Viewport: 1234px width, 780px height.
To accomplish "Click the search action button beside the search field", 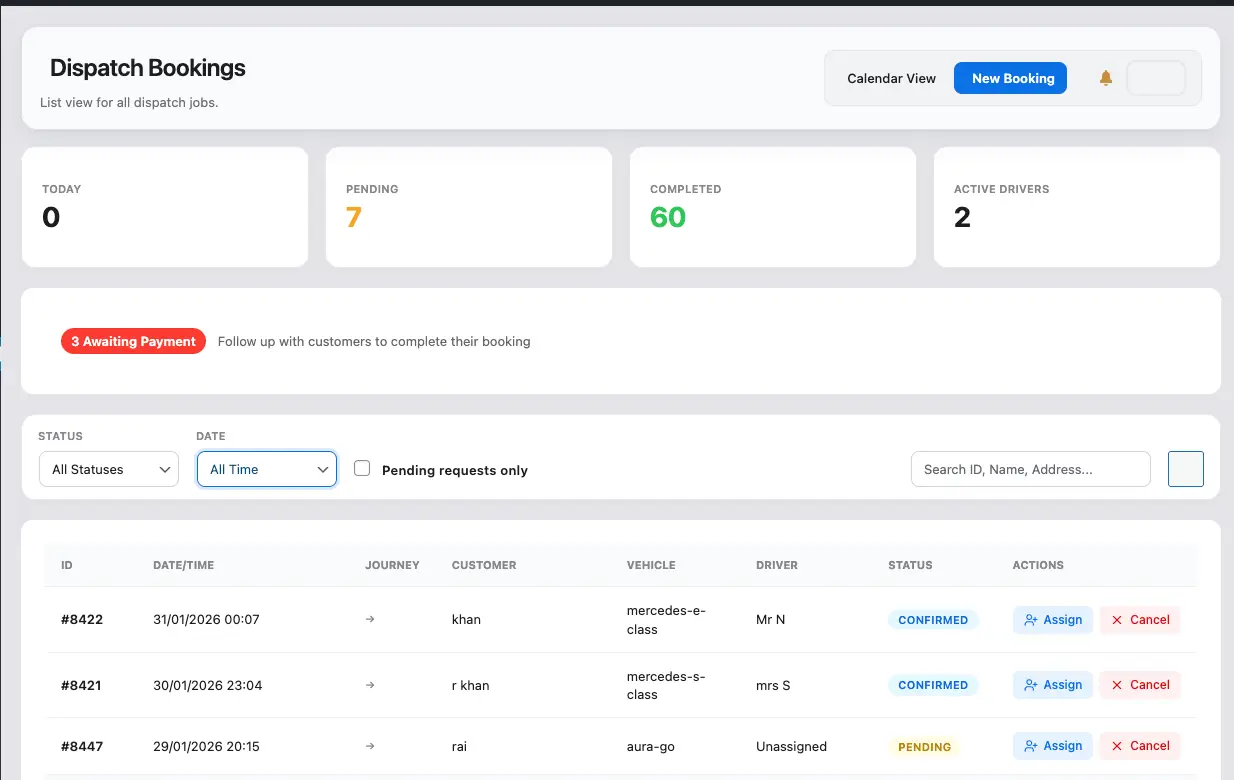I will pyautogui.click(x=1185, y=469).
